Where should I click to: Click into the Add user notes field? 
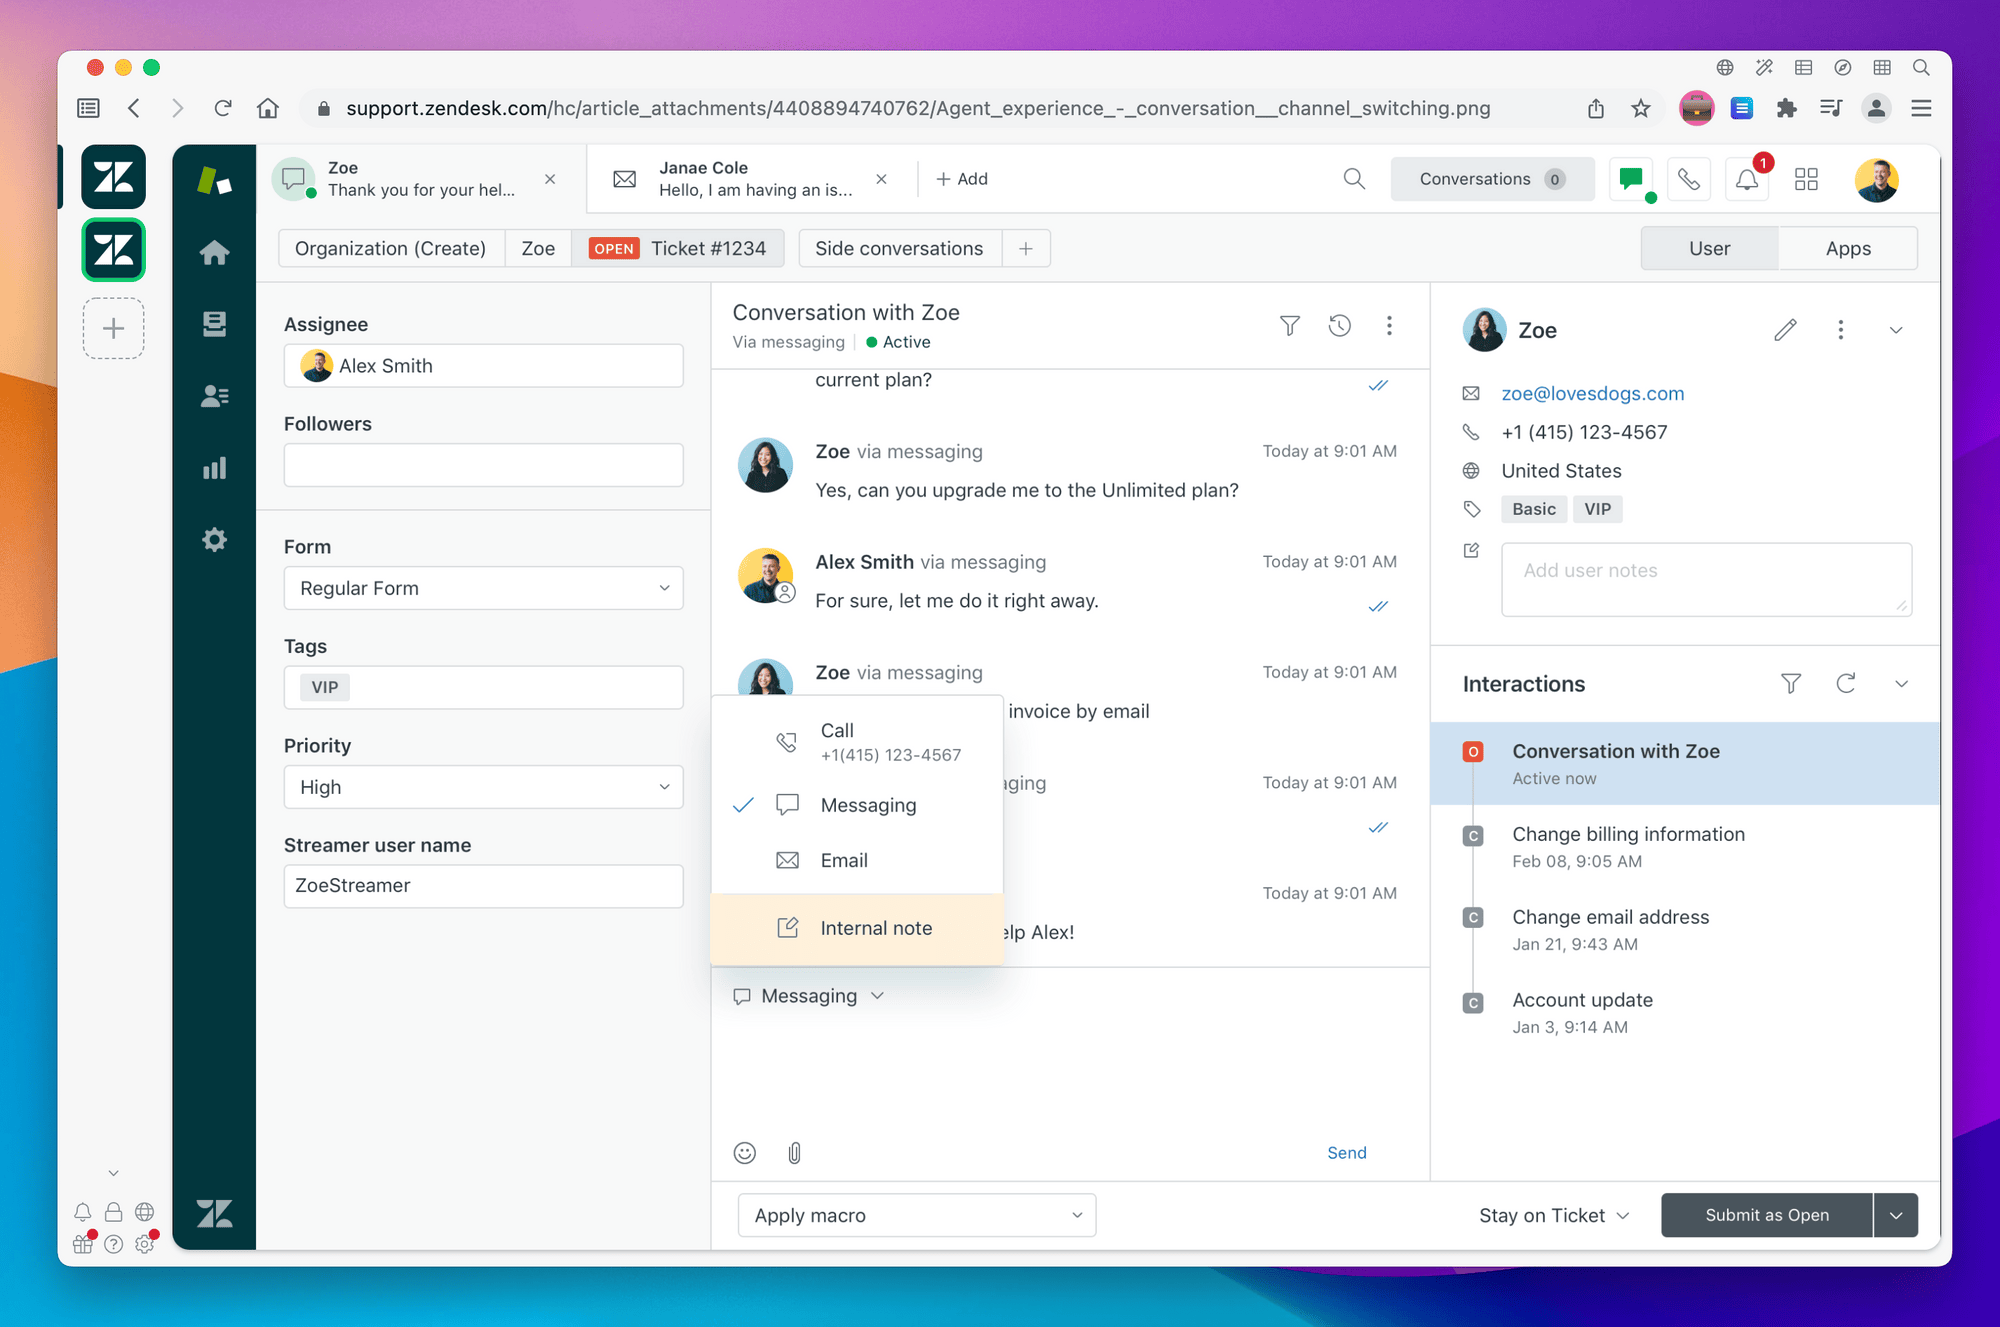click(x=1705, y=579)
